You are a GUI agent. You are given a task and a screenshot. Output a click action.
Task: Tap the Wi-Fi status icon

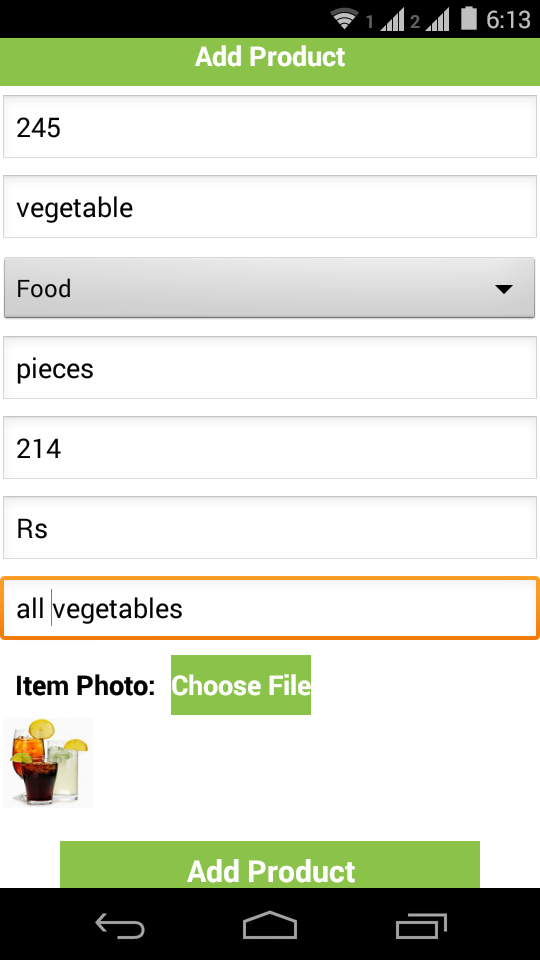pyautogui.click(x=345, y=18)
